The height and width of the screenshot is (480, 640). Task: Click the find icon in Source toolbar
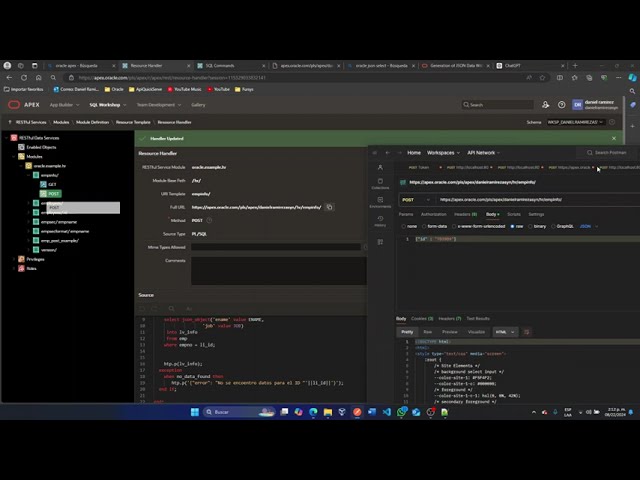[171, 309]
